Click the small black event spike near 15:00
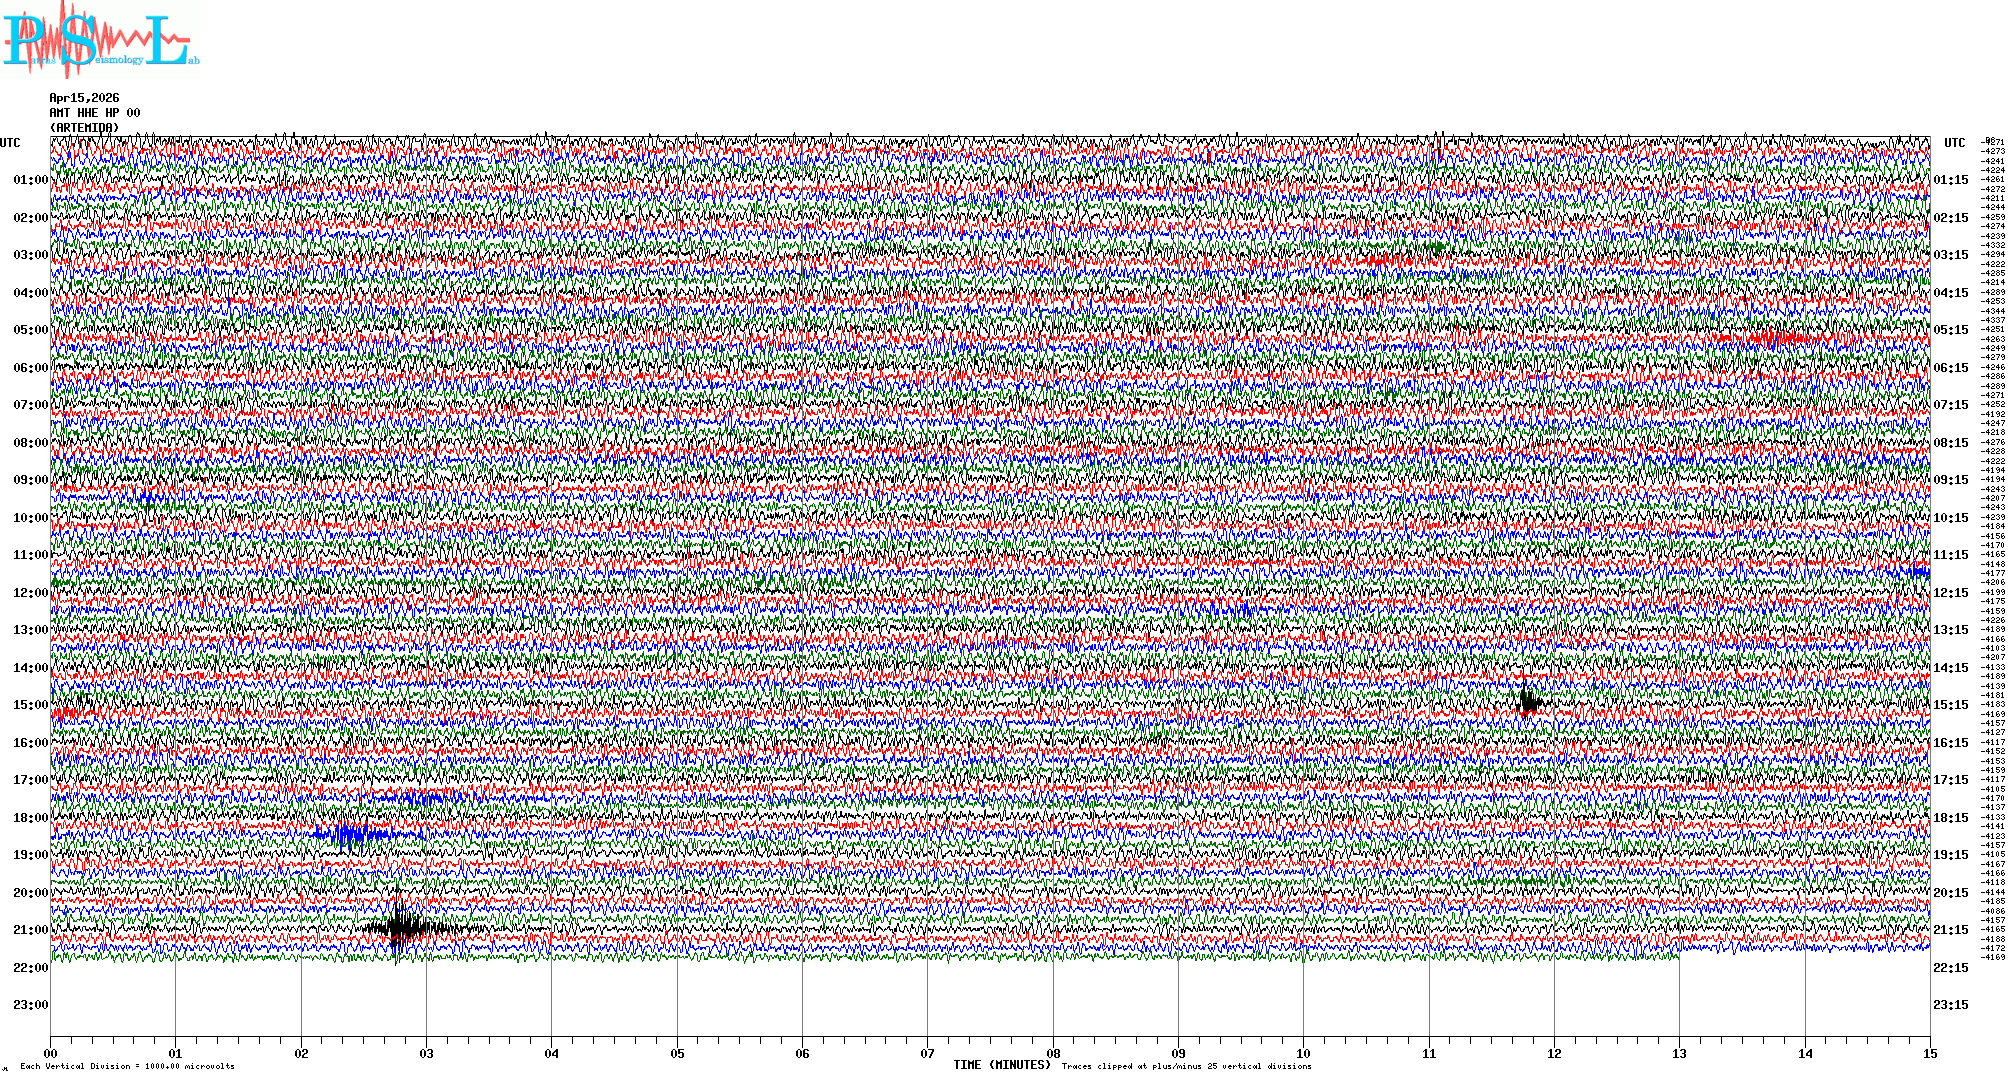Viewport: 2010px width, 1080px height. [x=1528, y=703]
